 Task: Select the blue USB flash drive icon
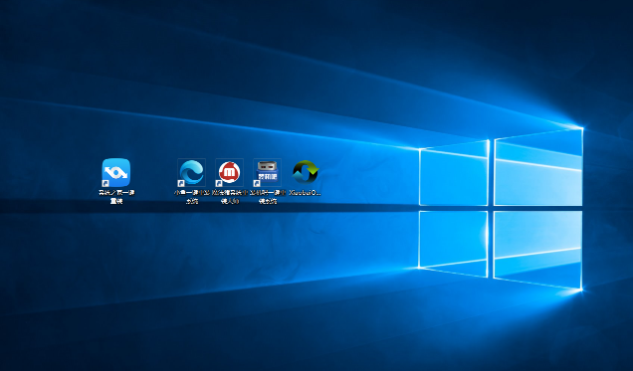tap(267, 172)
